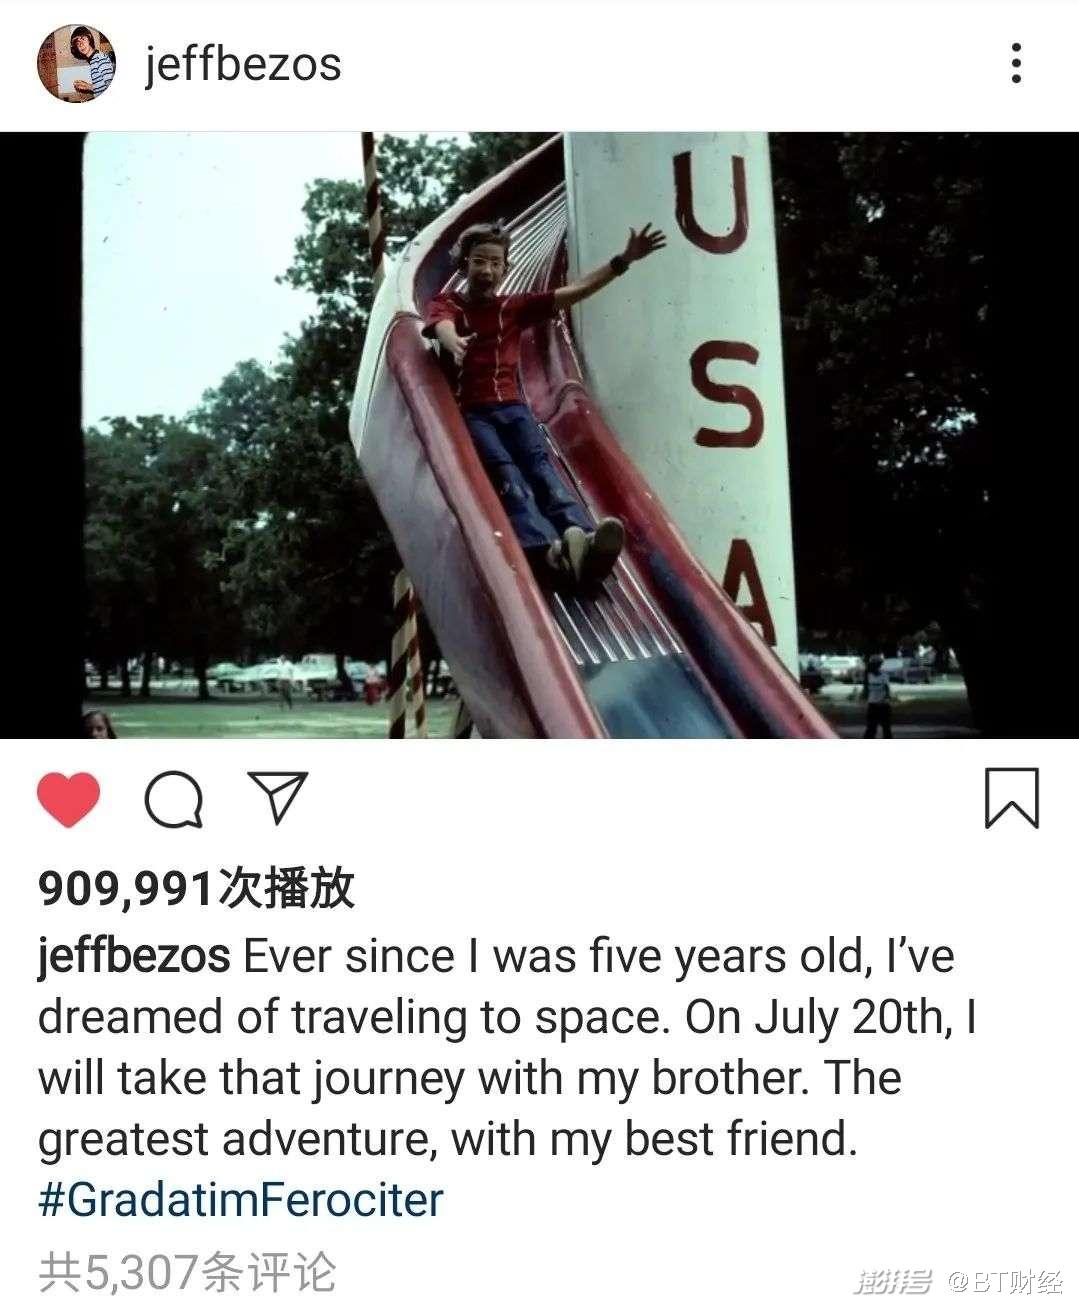Play the rocket slide video

click(x=539, y=435)
